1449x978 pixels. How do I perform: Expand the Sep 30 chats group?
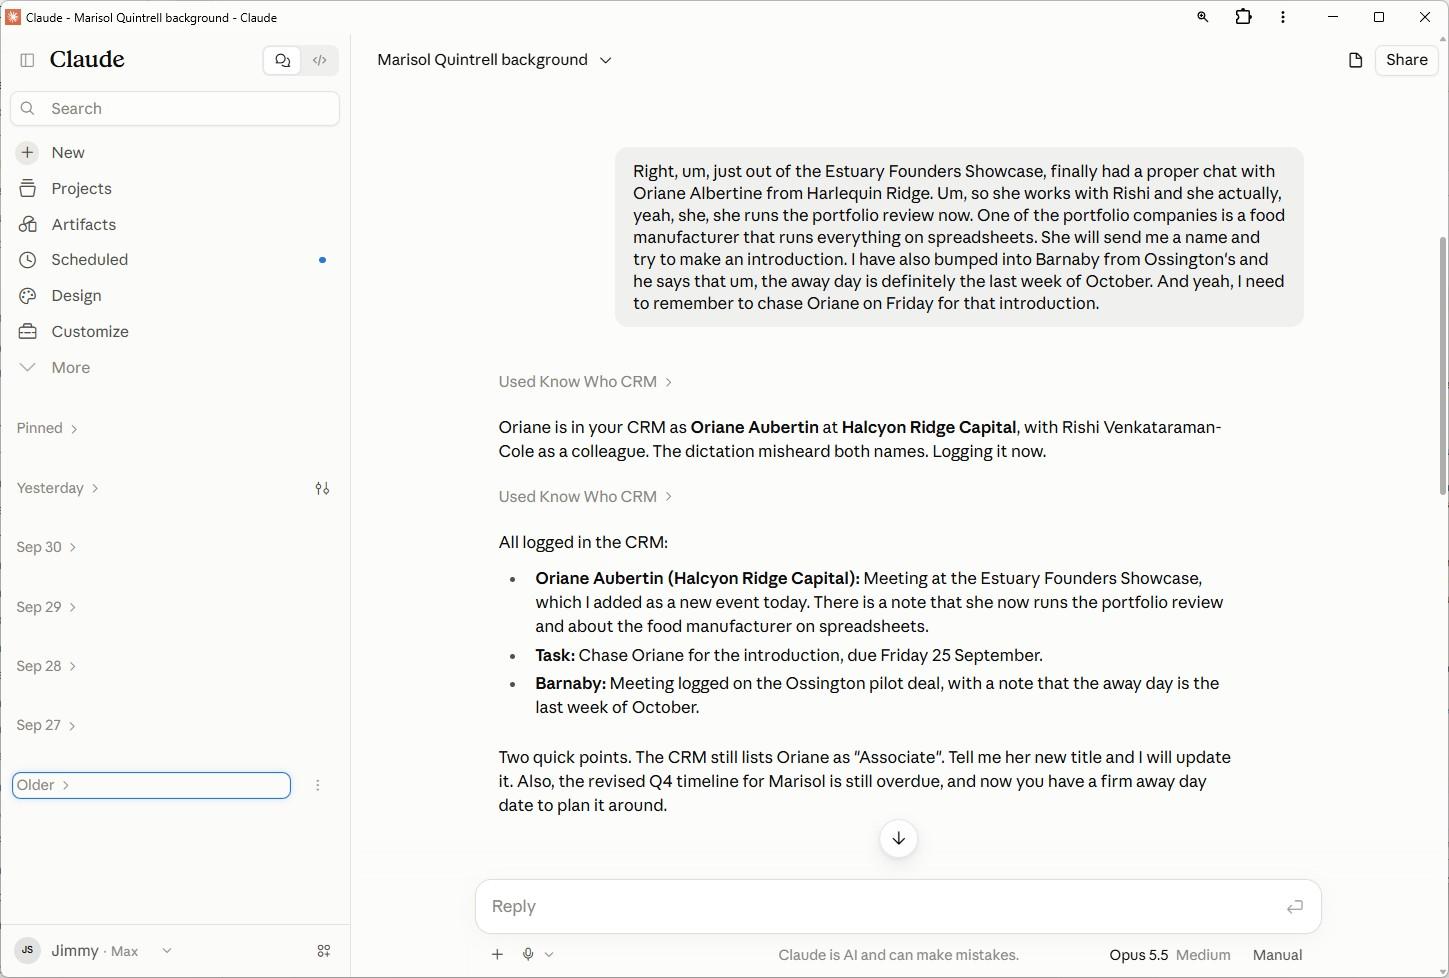[46, 547]
